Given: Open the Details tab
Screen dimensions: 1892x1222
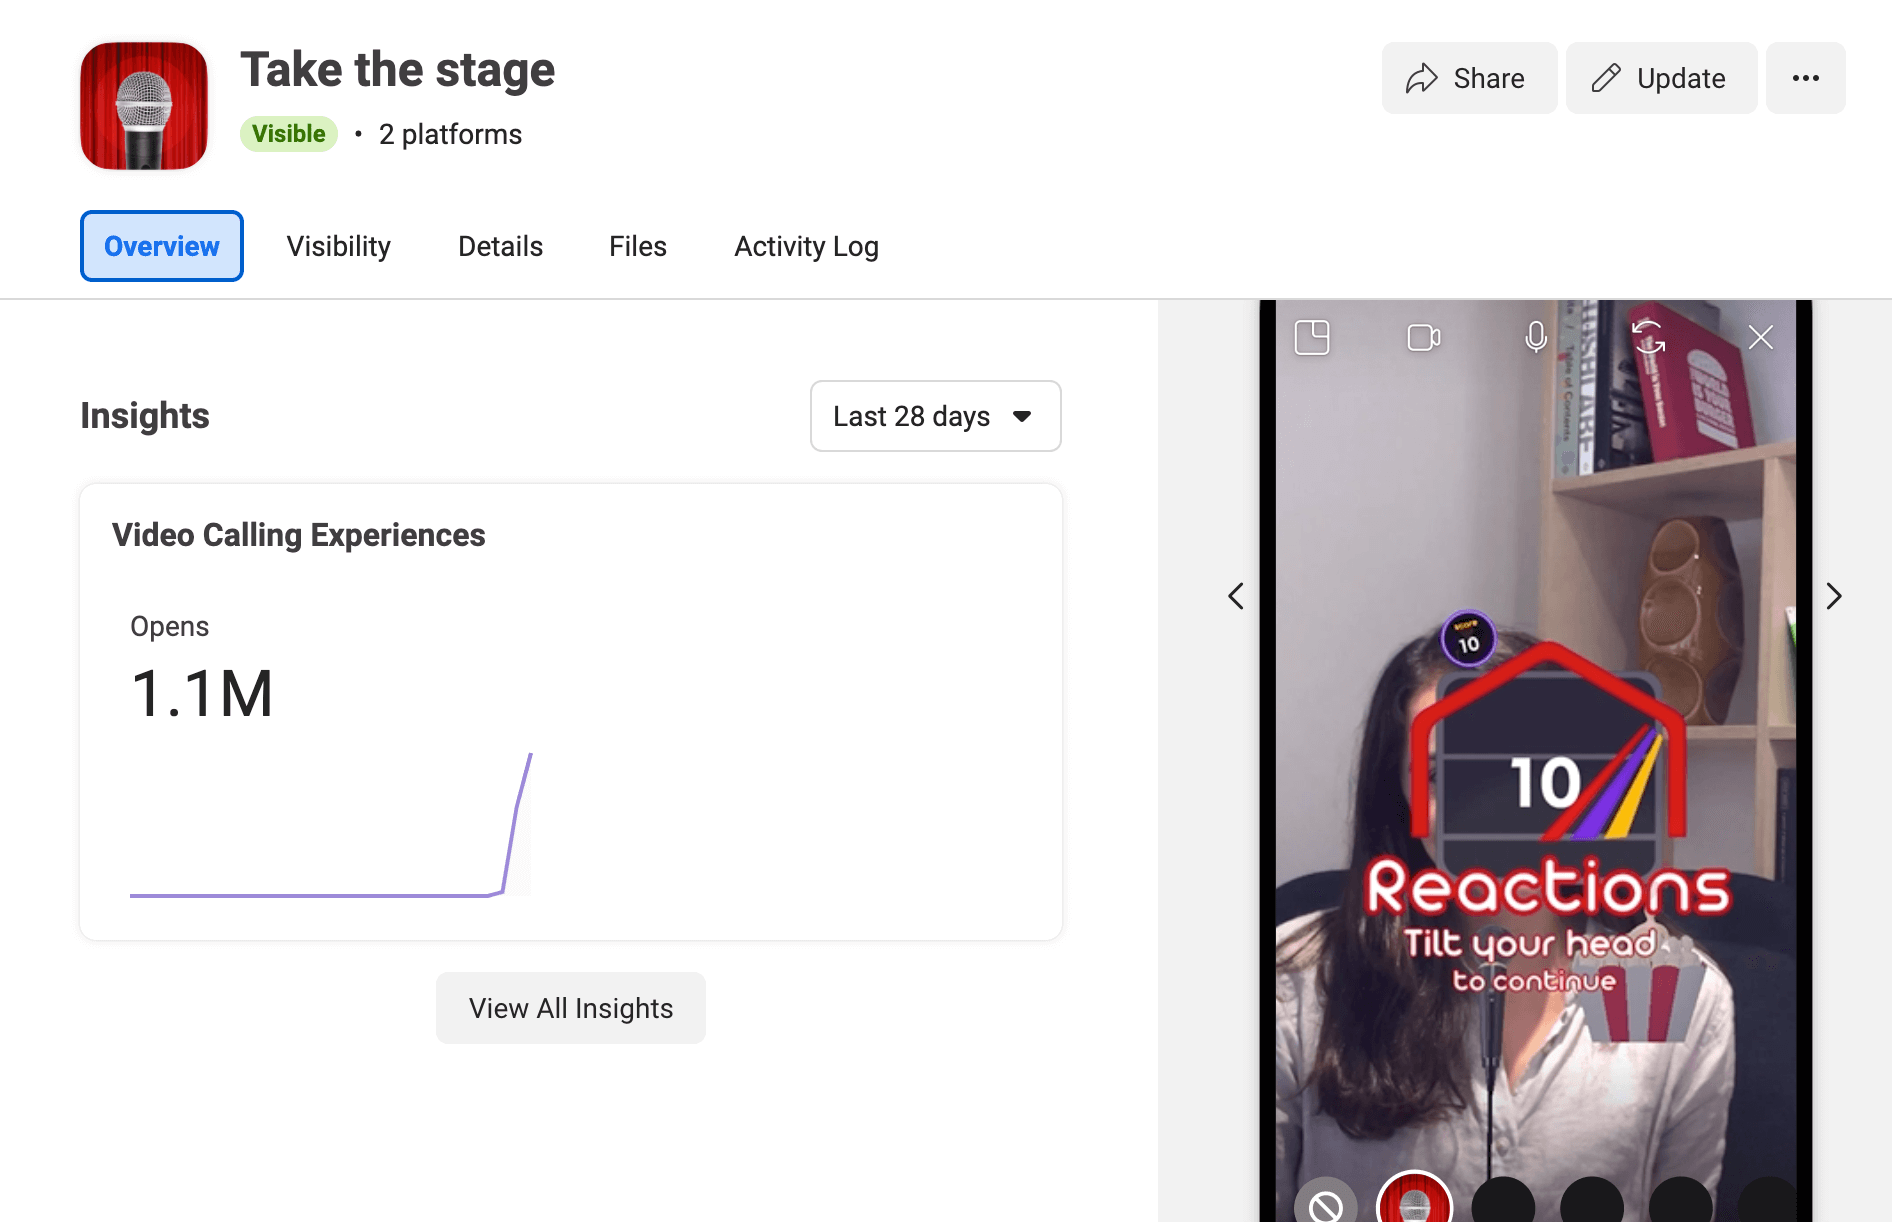Looking at the screenshot, I should (x=500, y=246).
